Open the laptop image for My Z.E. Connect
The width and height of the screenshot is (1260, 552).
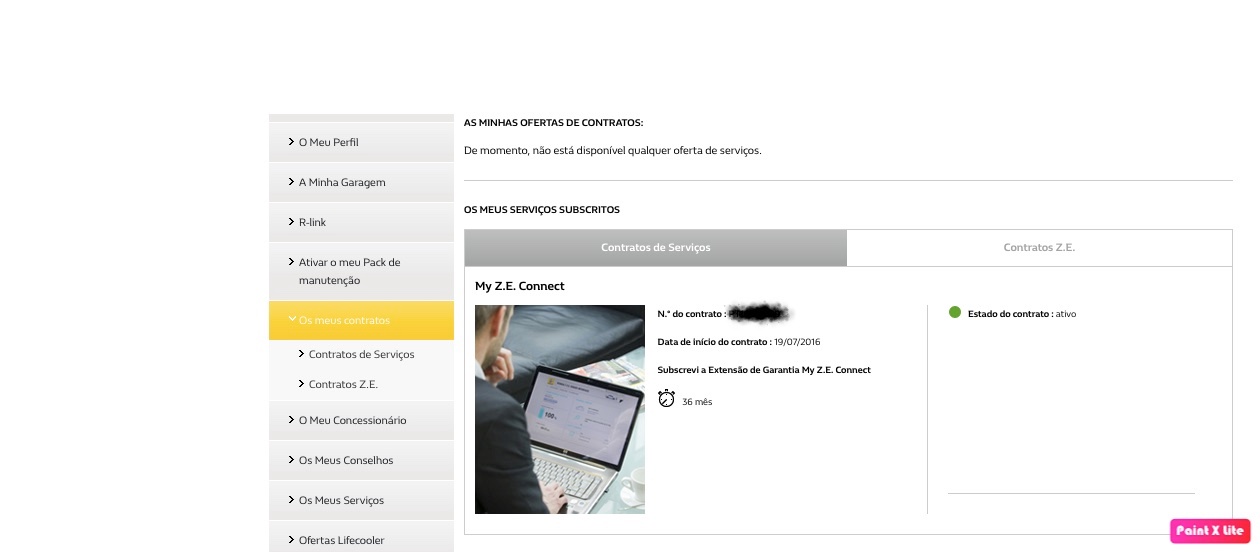[559, 409]
